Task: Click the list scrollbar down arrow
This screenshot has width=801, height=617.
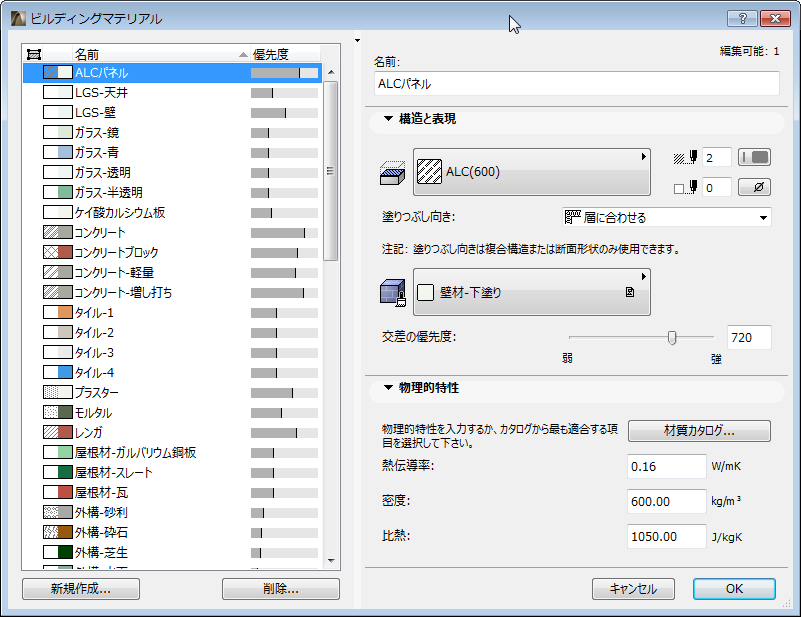Action: click(331, 561)
